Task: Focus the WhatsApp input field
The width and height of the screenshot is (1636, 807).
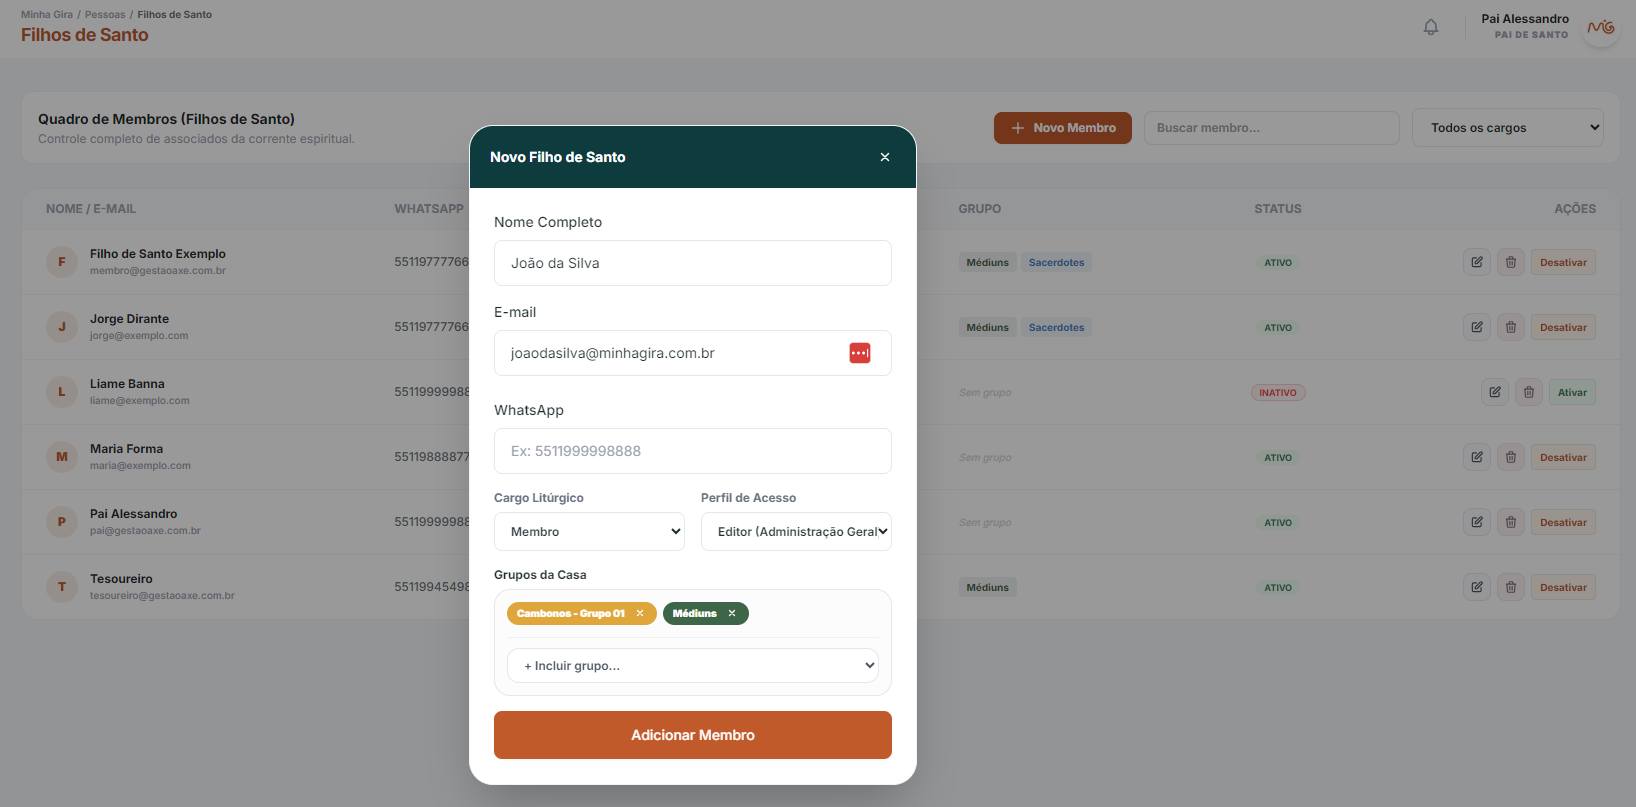Action: (693, 451)
